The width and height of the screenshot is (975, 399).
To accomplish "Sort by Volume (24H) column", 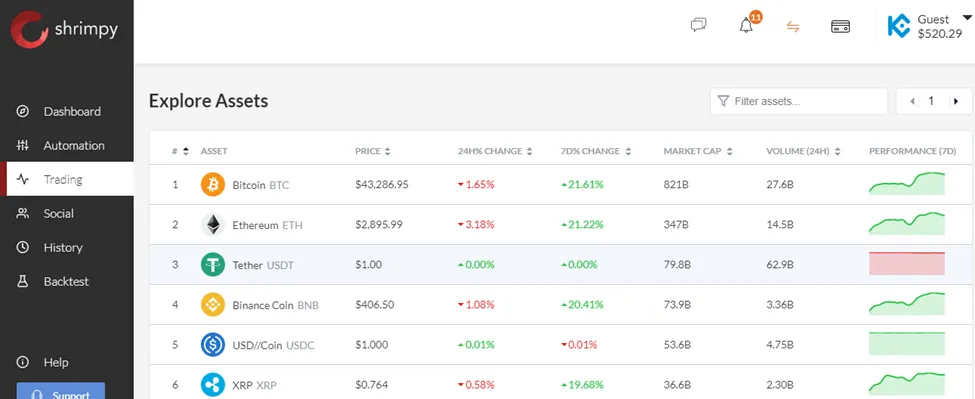I will (x=804, y=151).
